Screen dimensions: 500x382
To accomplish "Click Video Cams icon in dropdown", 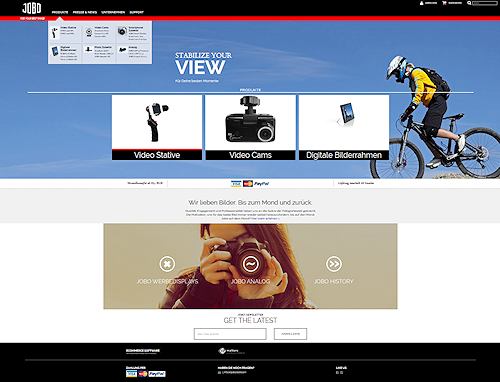I will point(89,32).
